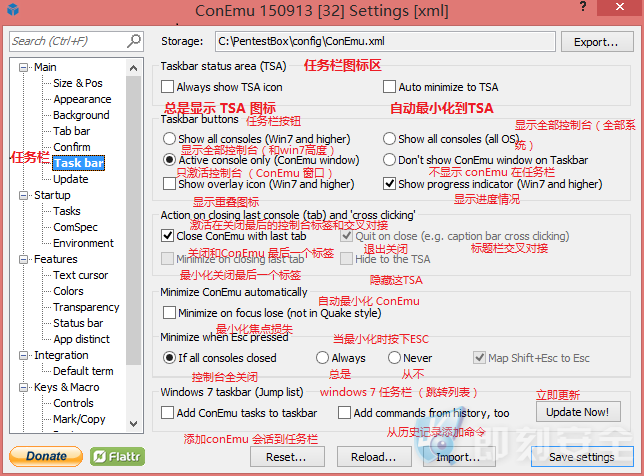Click settings tree scroll up arrow
Viewport: 644px width, 476px height.
tap(133, 68)
